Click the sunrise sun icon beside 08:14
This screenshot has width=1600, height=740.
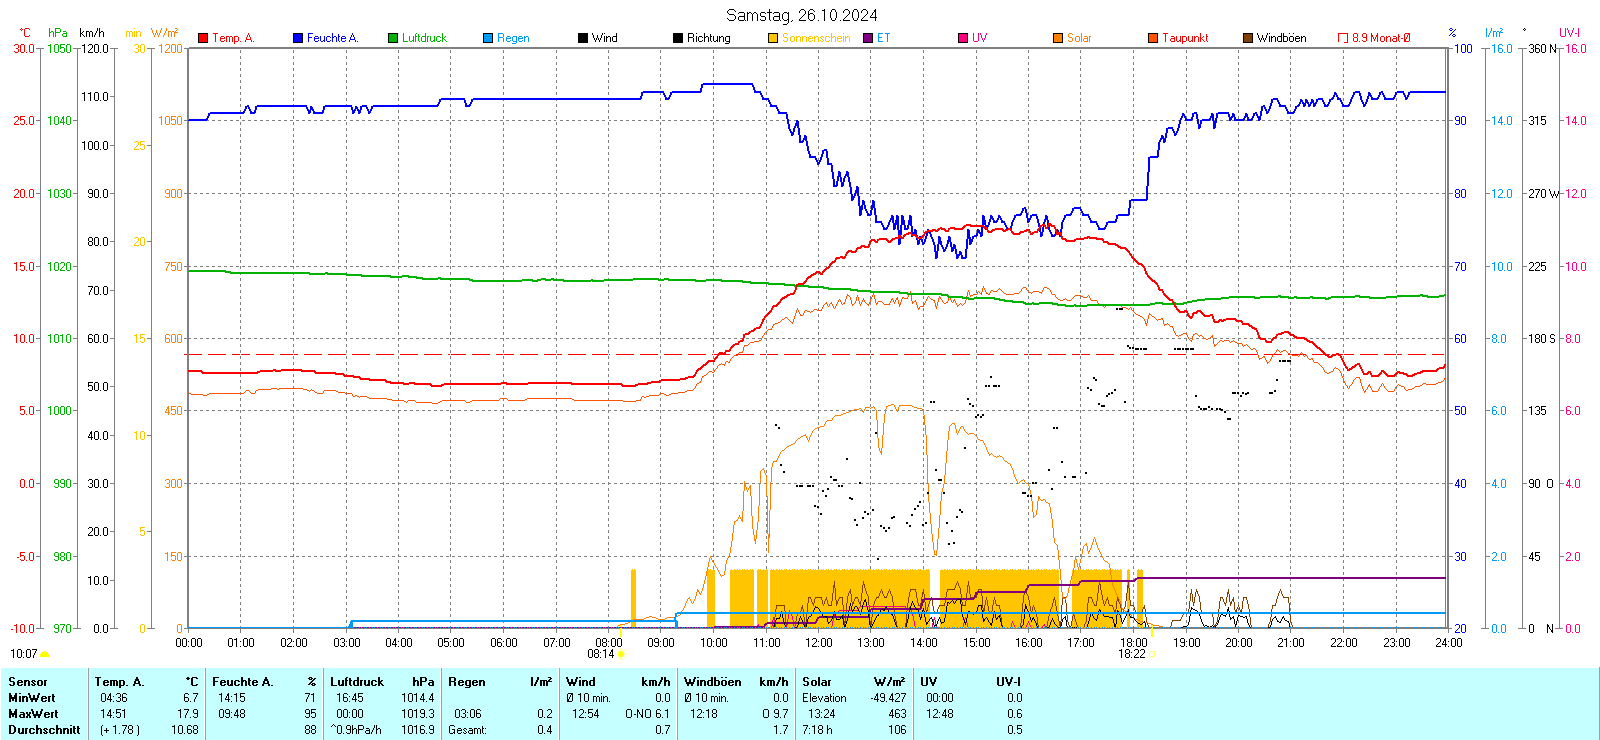tap(621, 654)
